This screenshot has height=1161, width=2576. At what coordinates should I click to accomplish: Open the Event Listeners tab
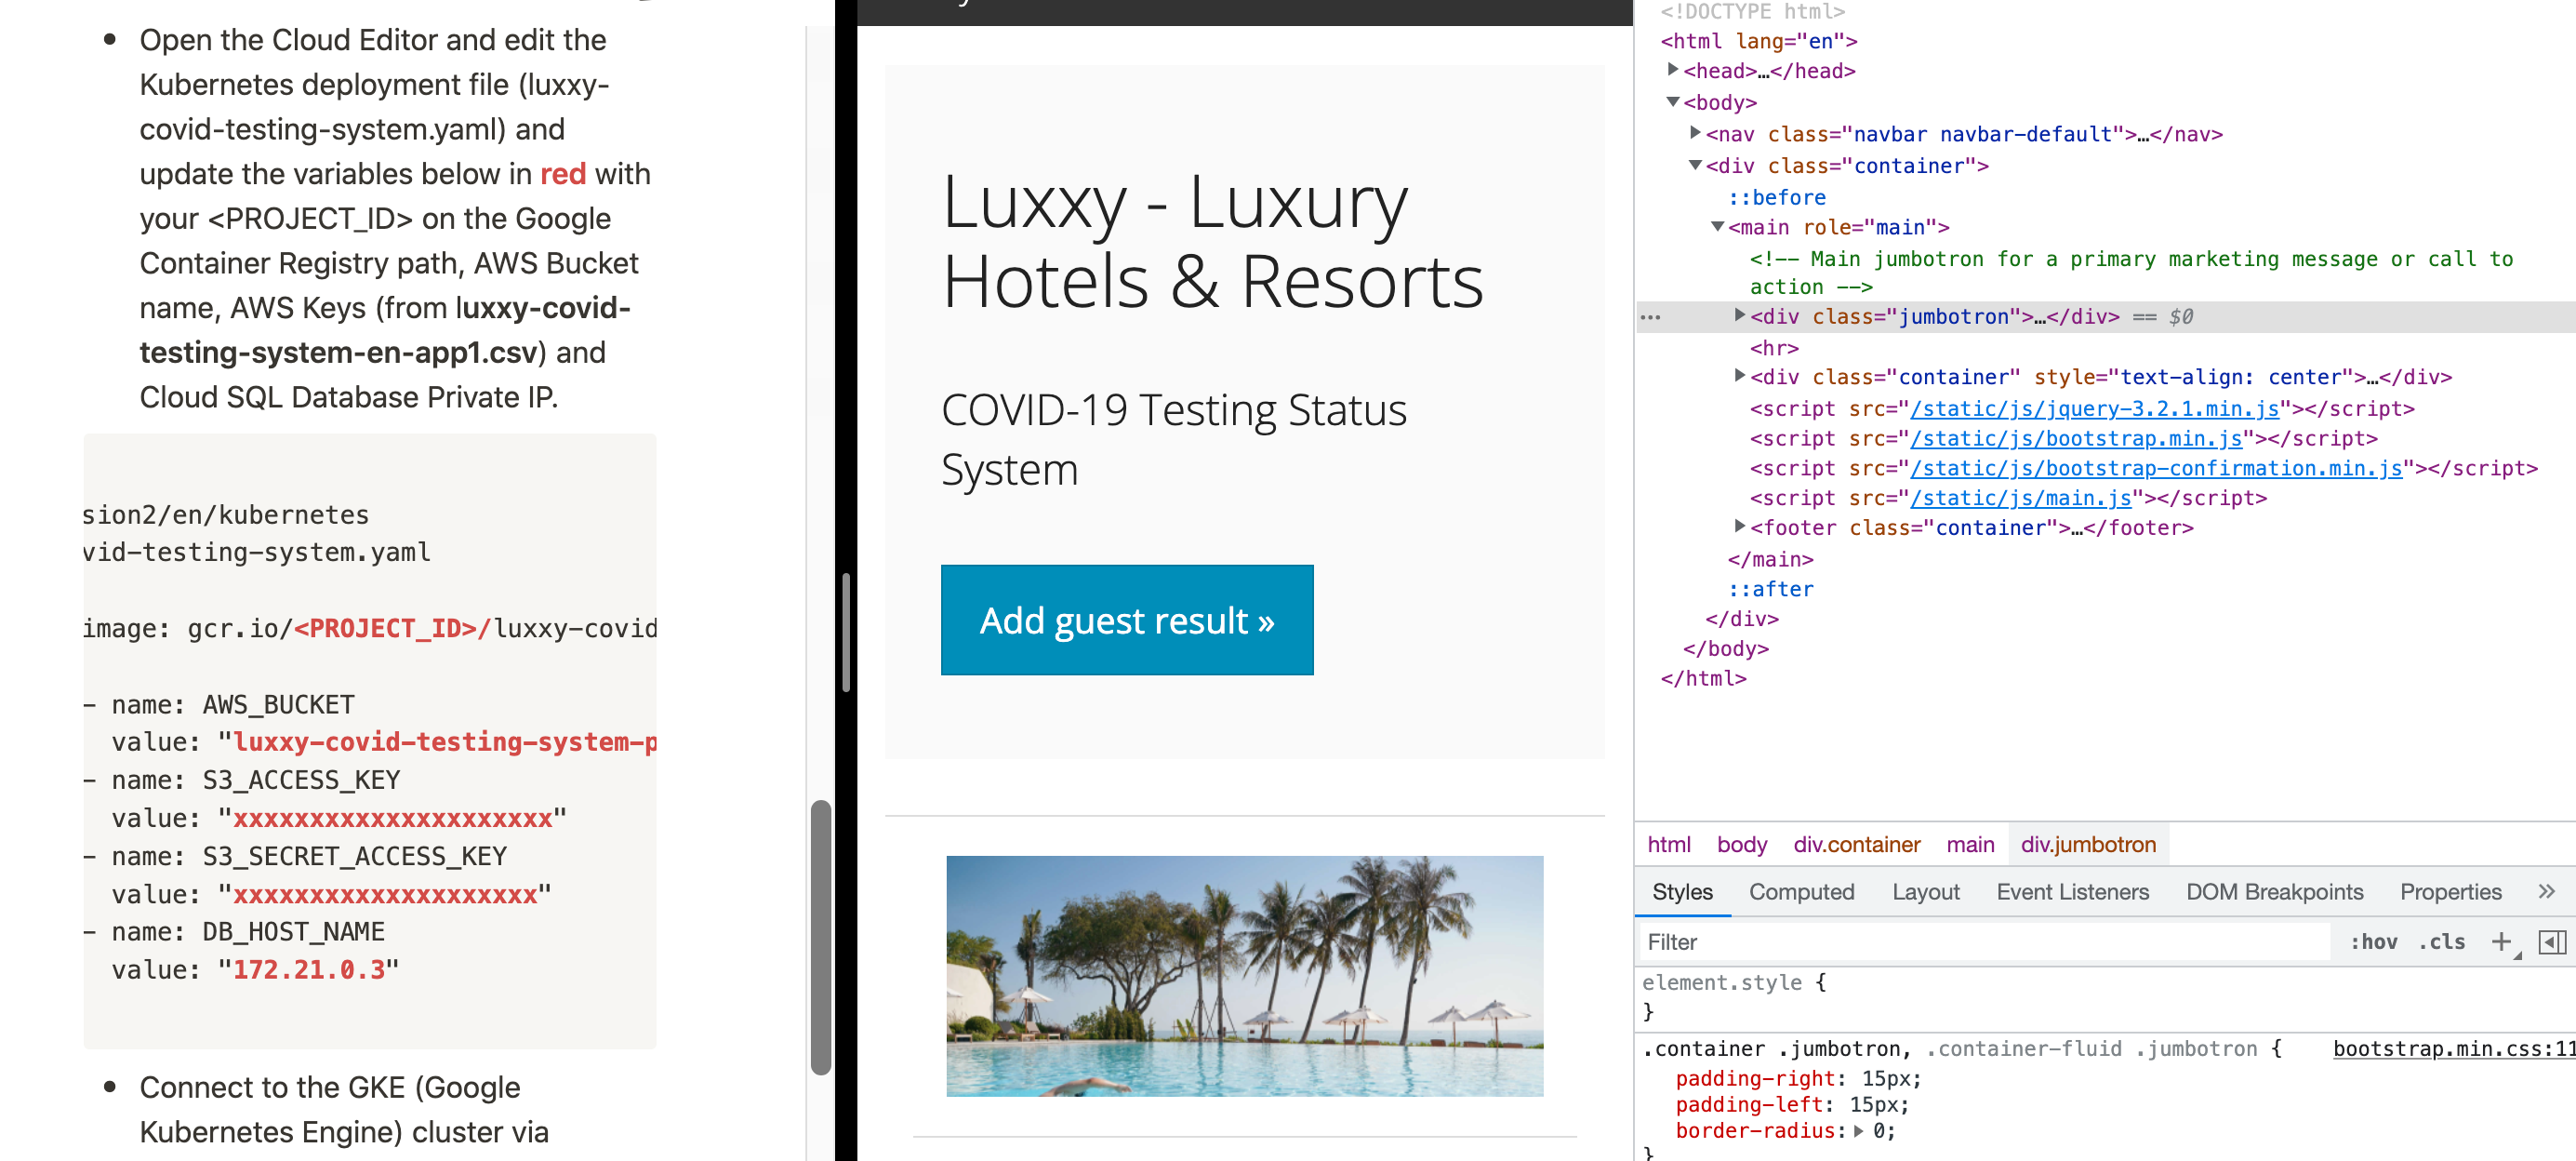pos(2072,891)
